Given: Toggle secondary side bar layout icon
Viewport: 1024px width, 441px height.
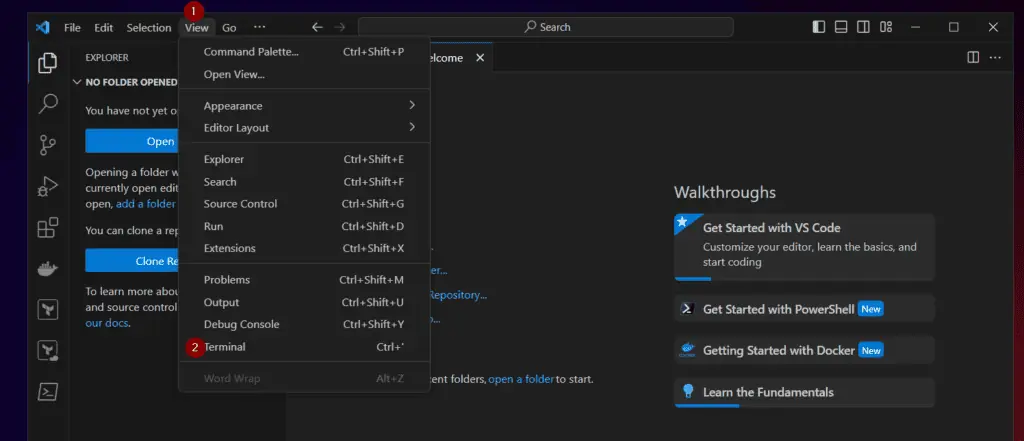Looking at the screenshot, I should 863,27.
